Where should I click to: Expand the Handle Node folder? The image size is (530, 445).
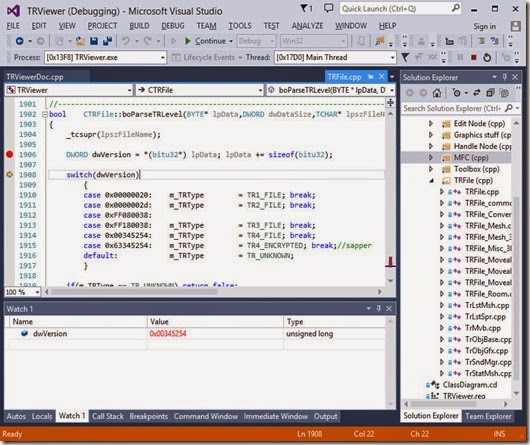431,146
